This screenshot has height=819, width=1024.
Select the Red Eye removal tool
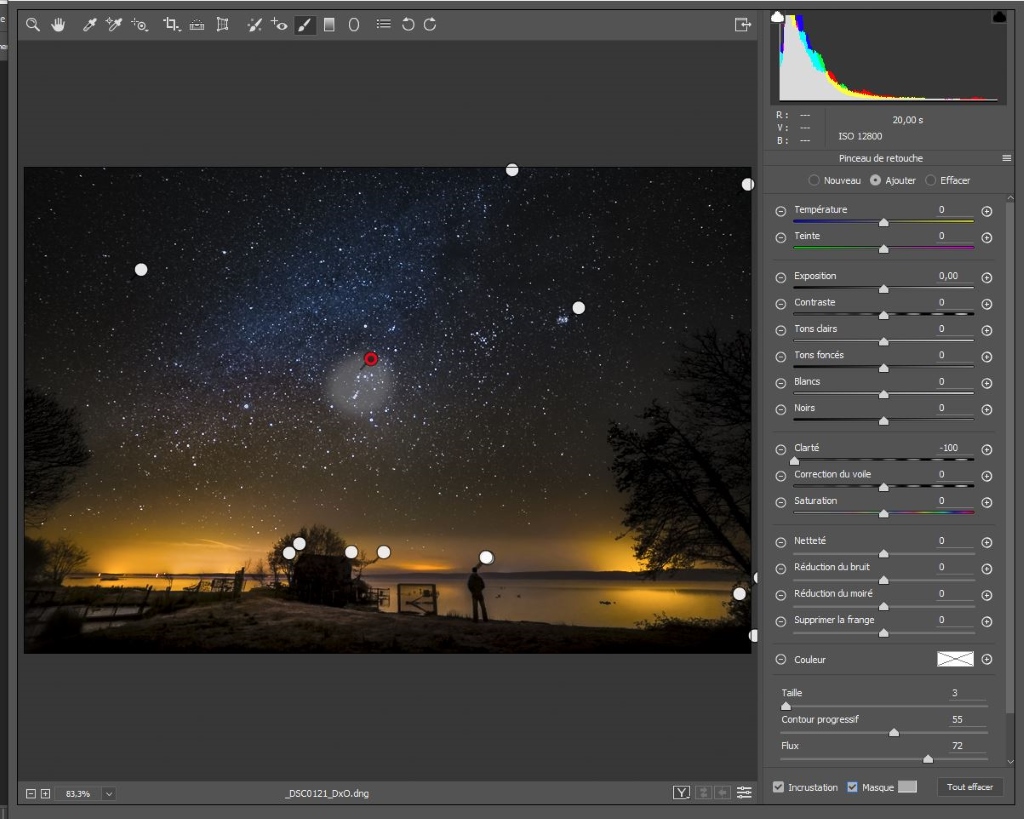(279, 25)
